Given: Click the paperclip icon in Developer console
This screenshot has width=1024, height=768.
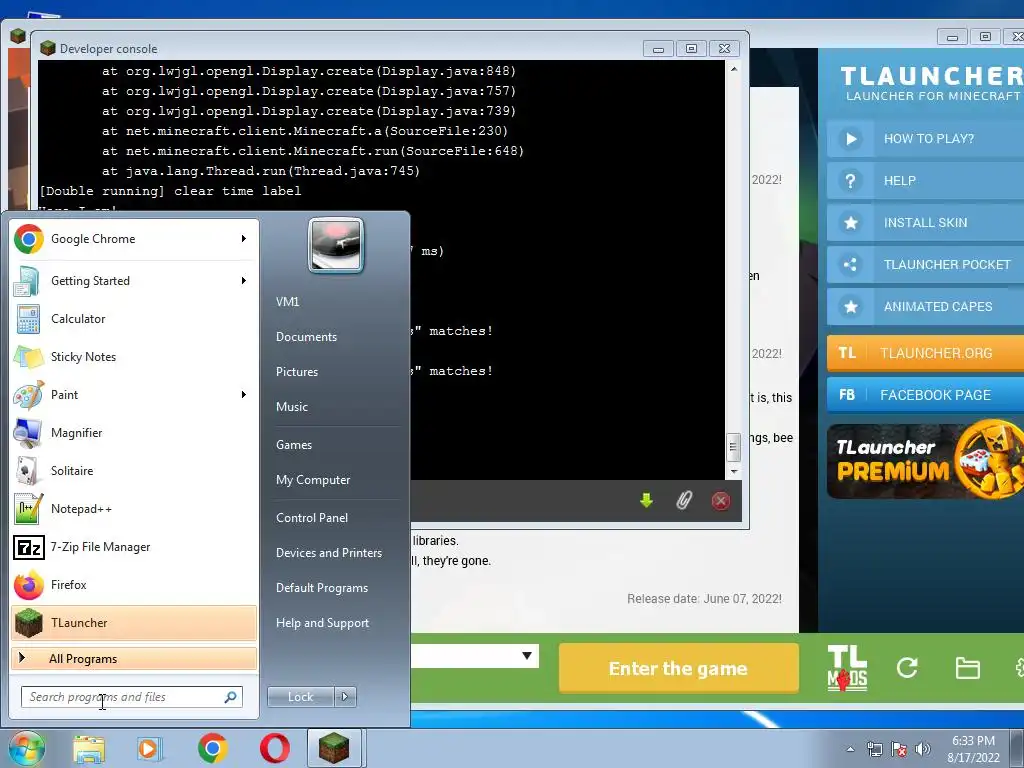Looking at the screenshot, I should pyautogui.click(x=684, y=501).
